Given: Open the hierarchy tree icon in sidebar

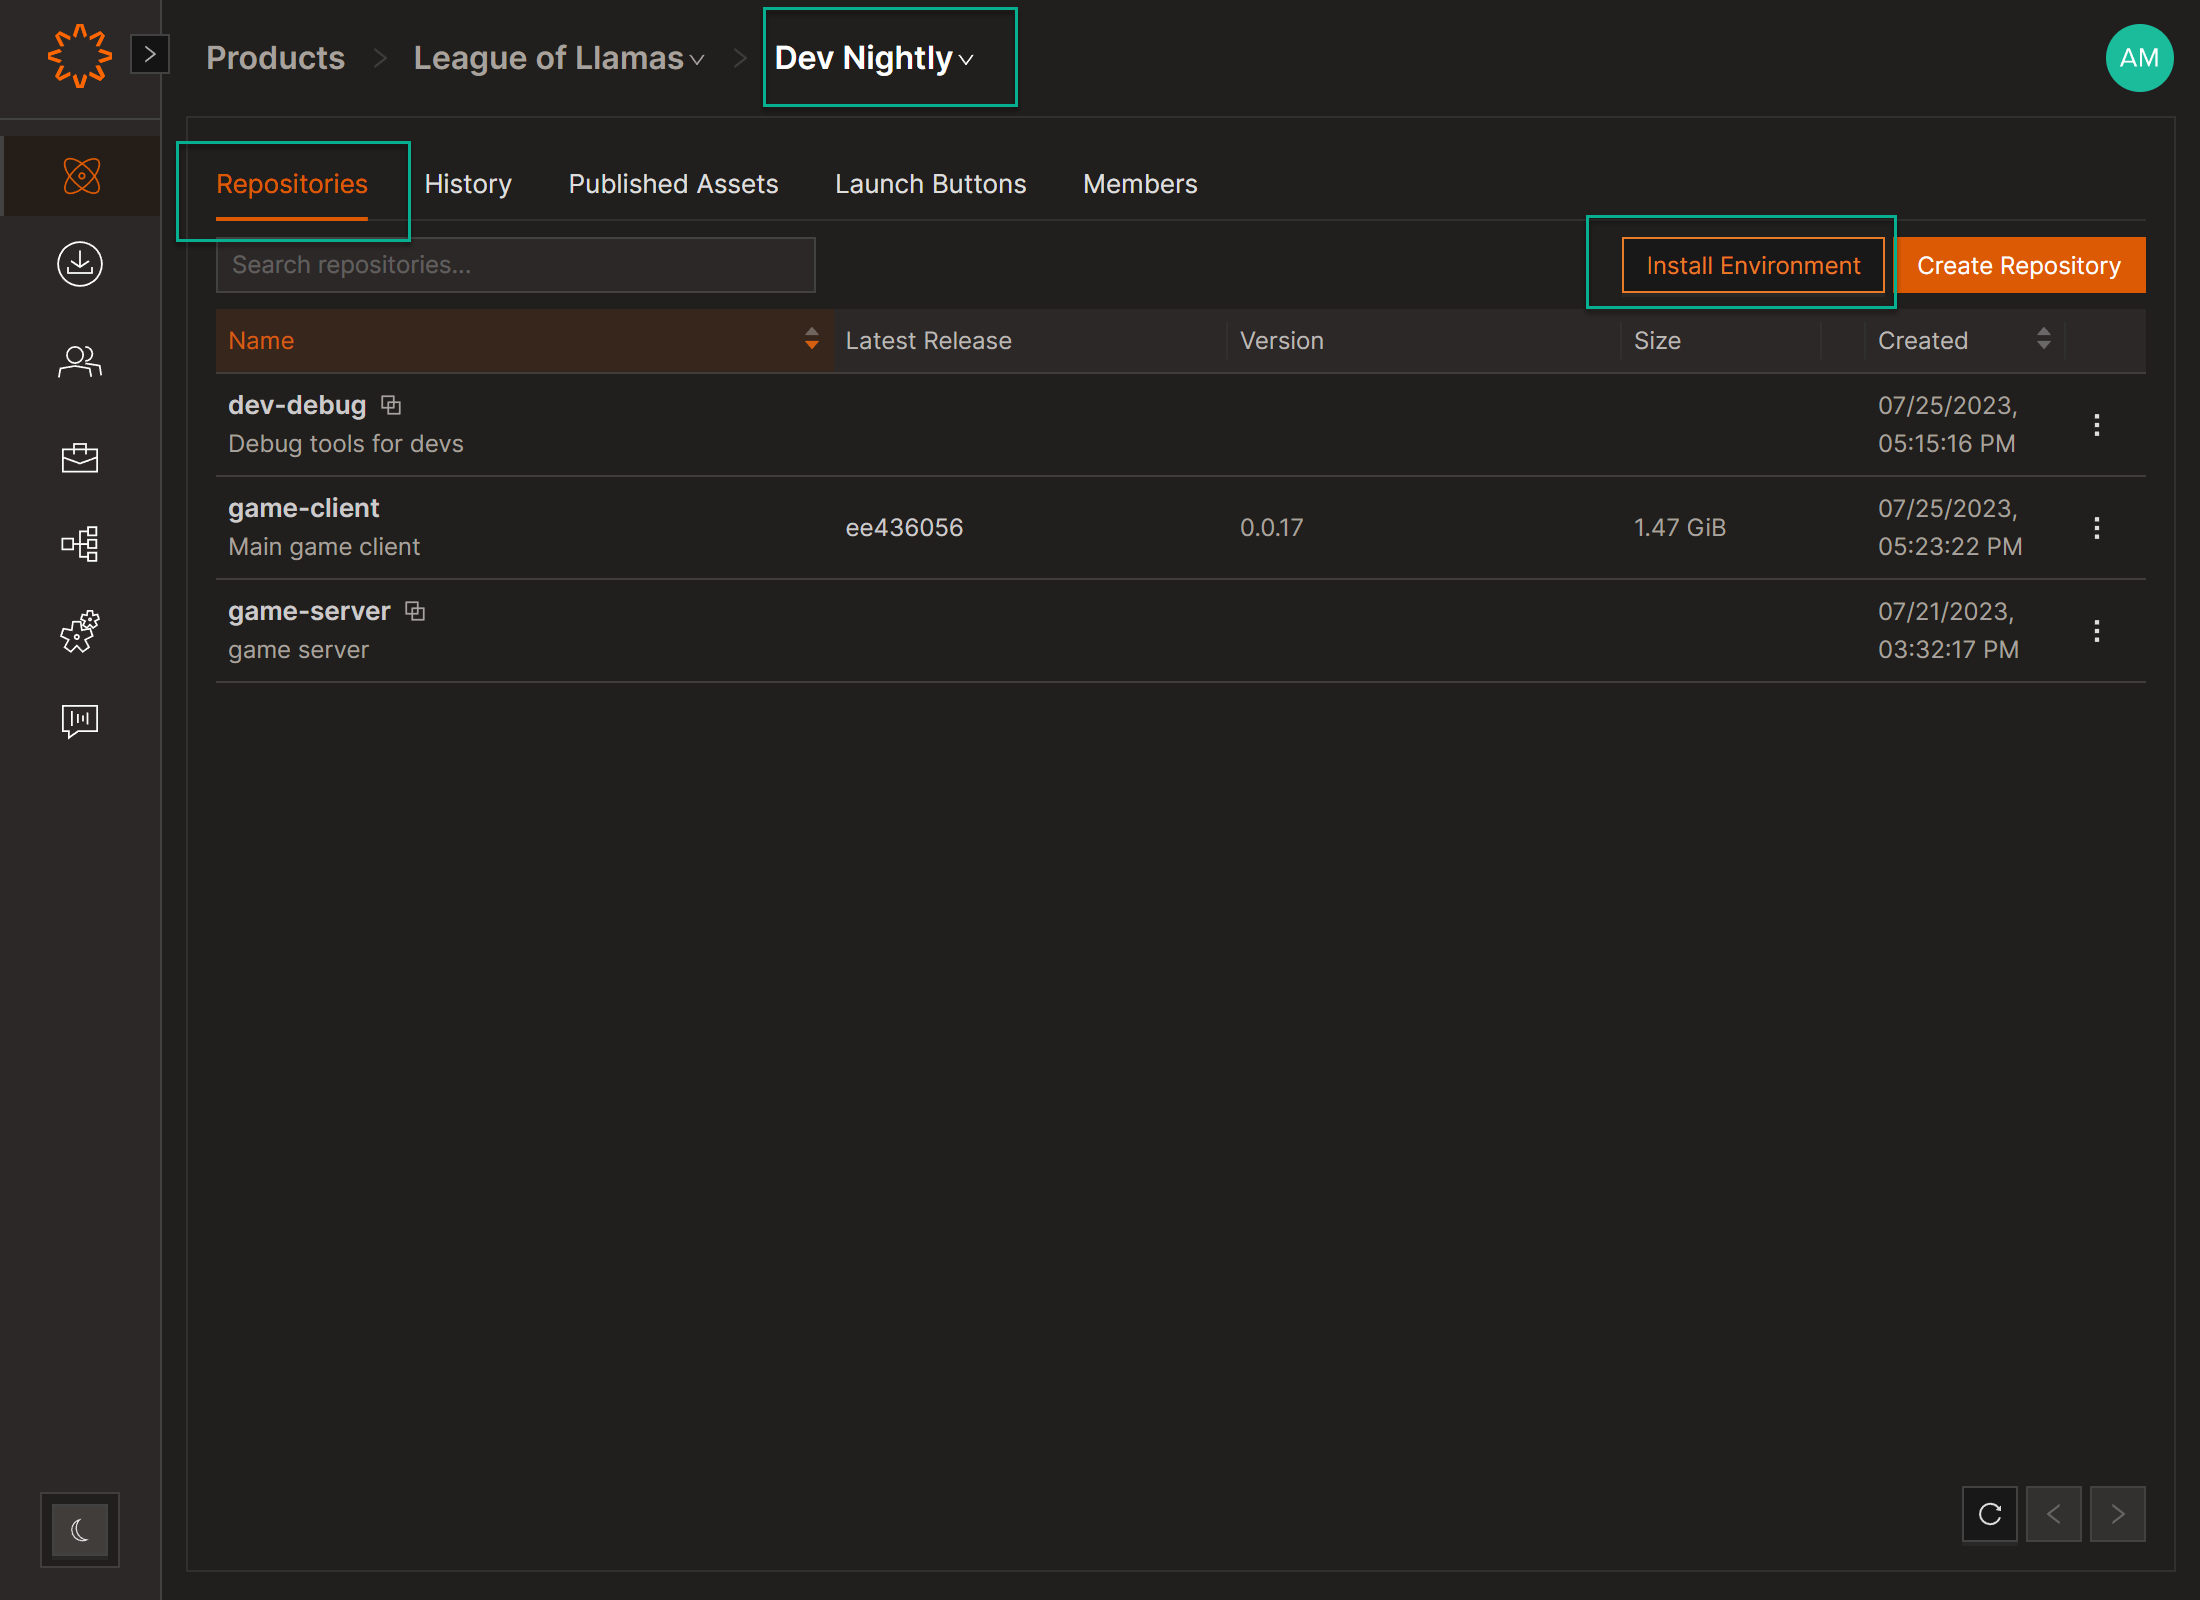Looking at the screenshot, I should [80, 544].
